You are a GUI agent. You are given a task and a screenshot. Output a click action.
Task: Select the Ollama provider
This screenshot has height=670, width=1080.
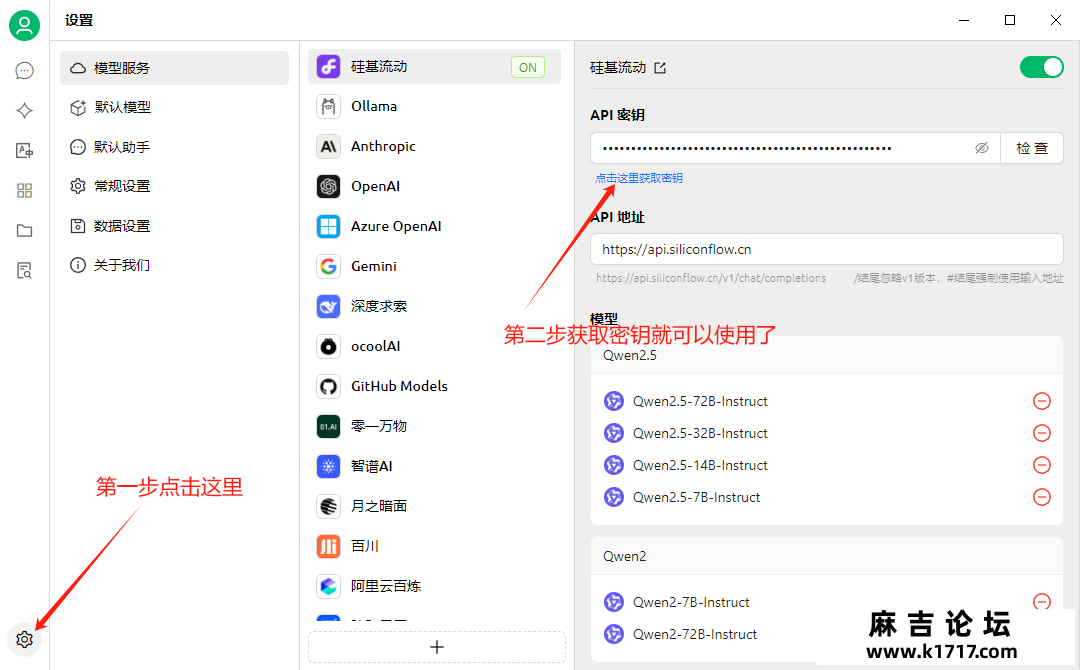[434, 106]
